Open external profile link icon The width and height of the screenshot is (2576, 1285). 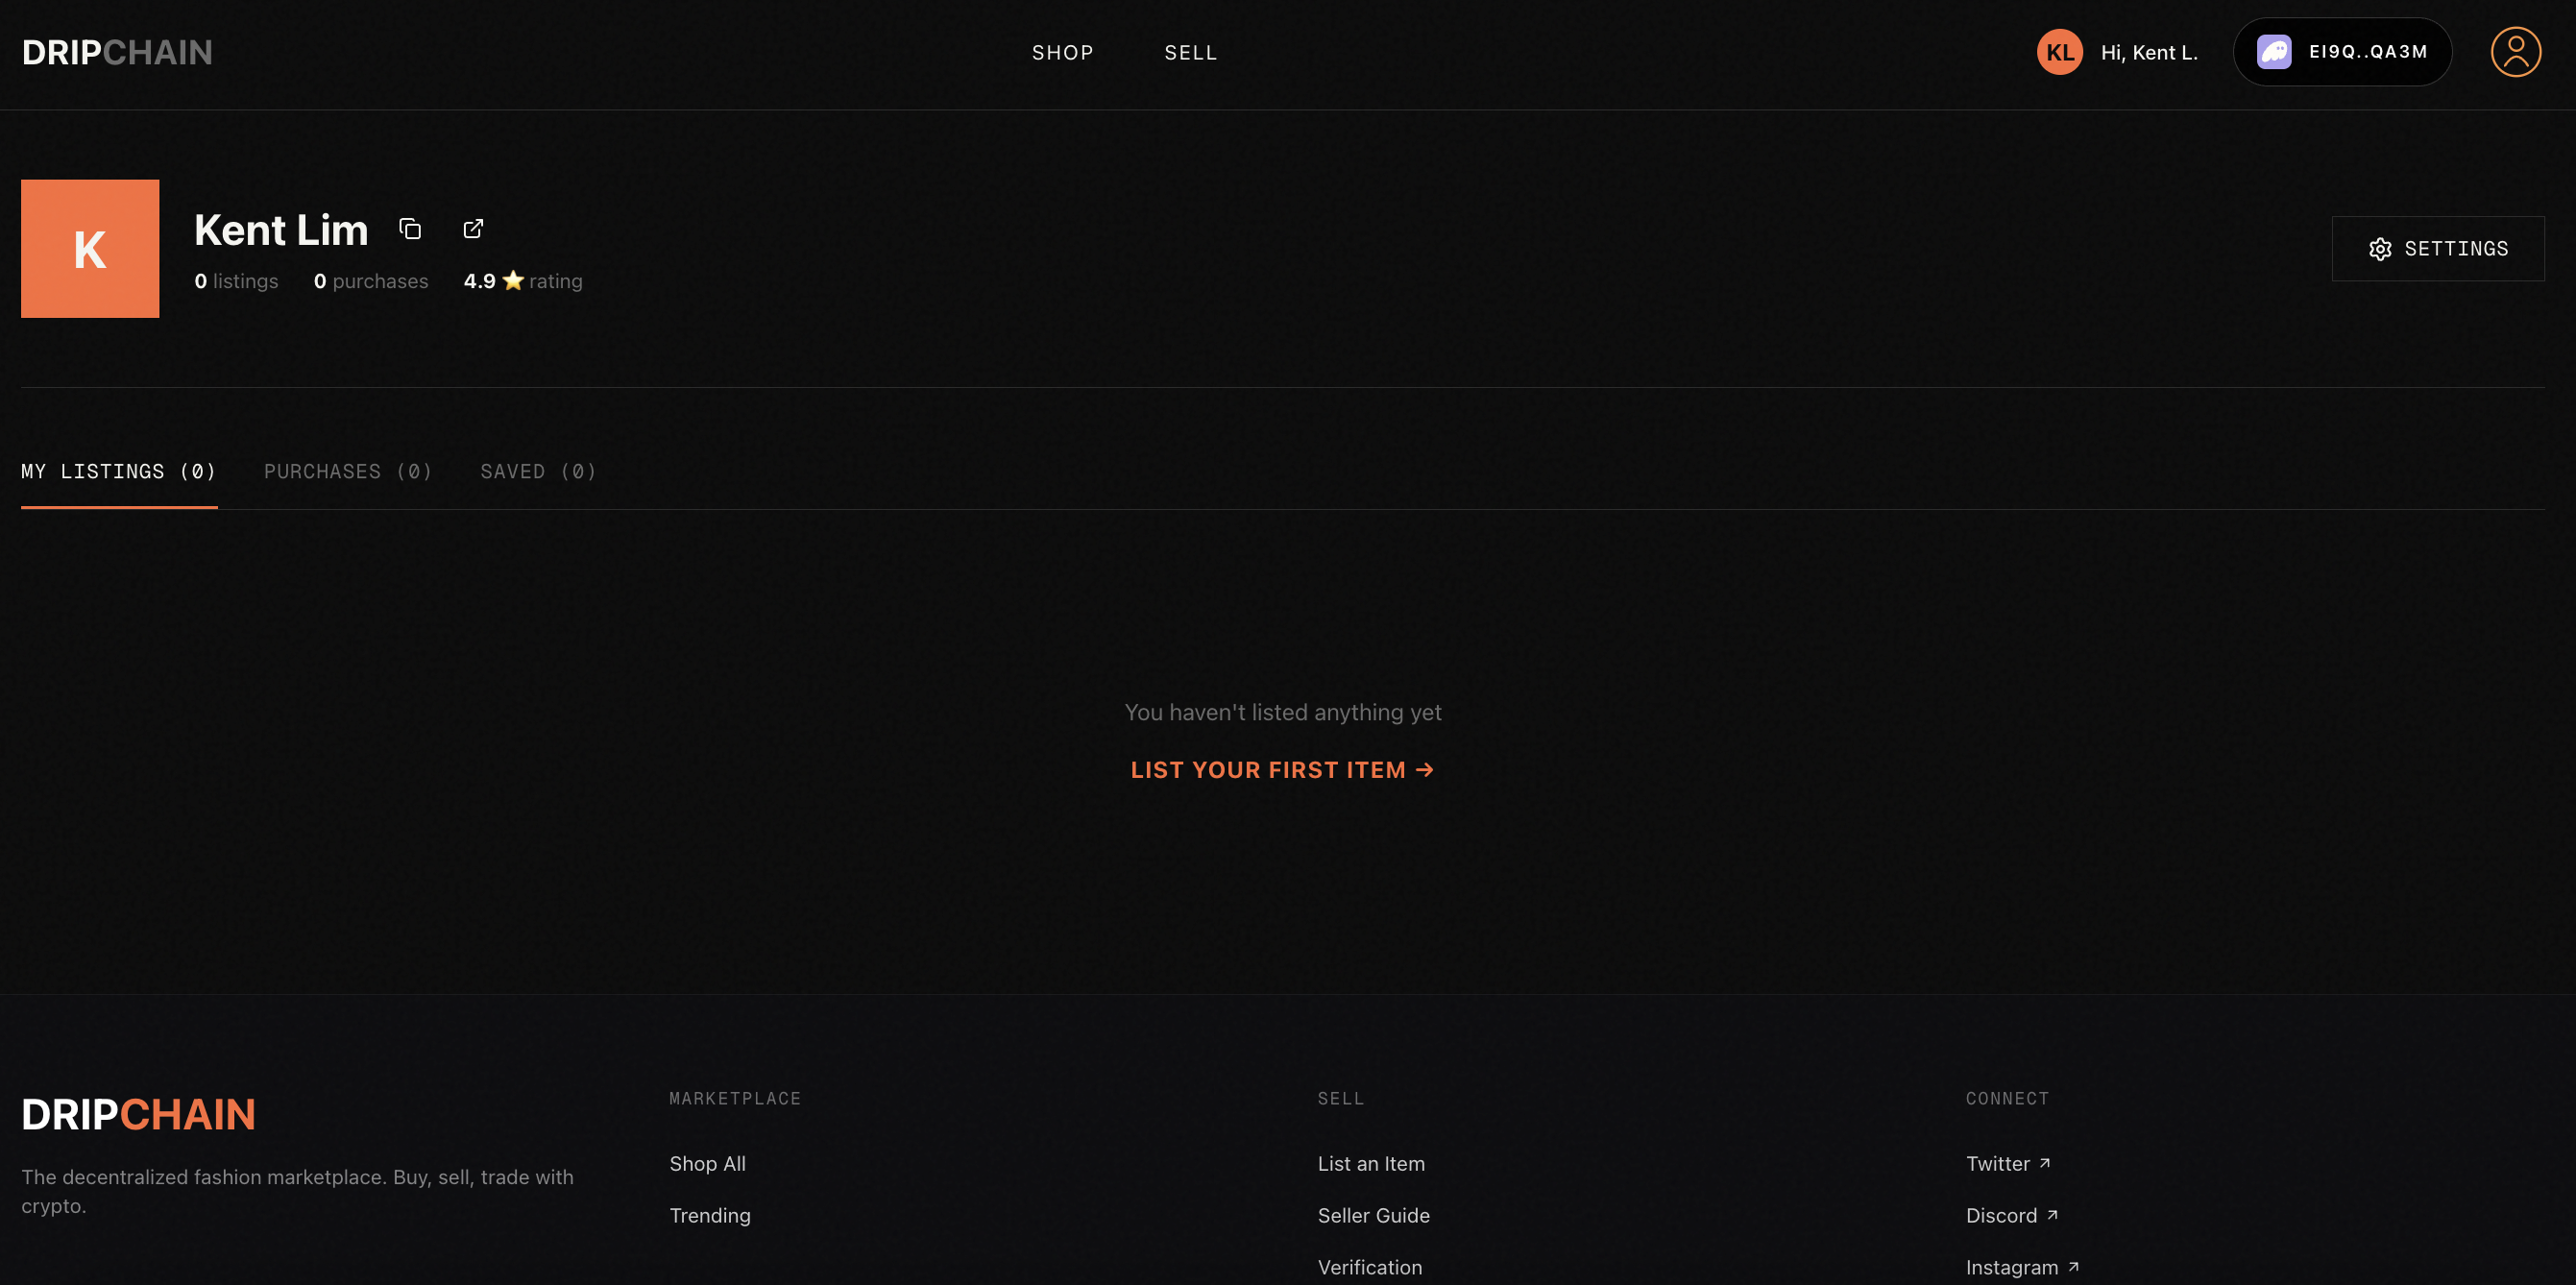coord(473,229)
